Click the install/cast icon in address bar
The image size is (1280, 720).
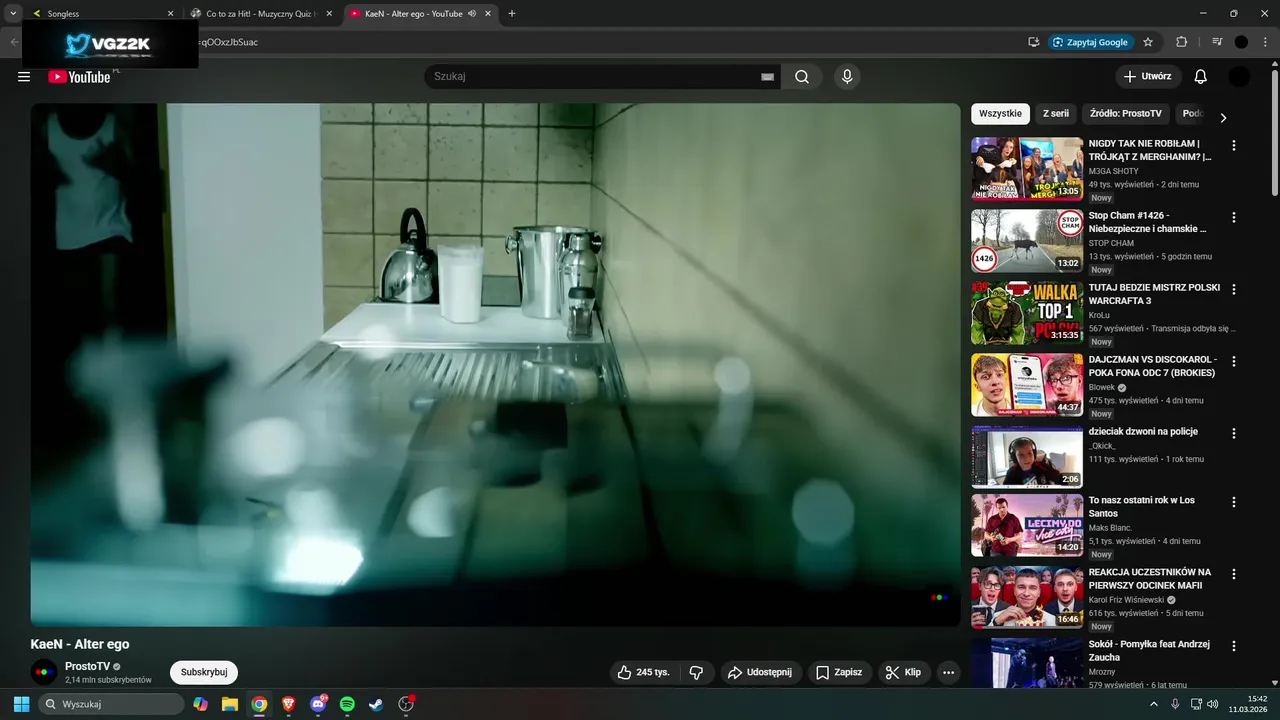point(1033,42)
